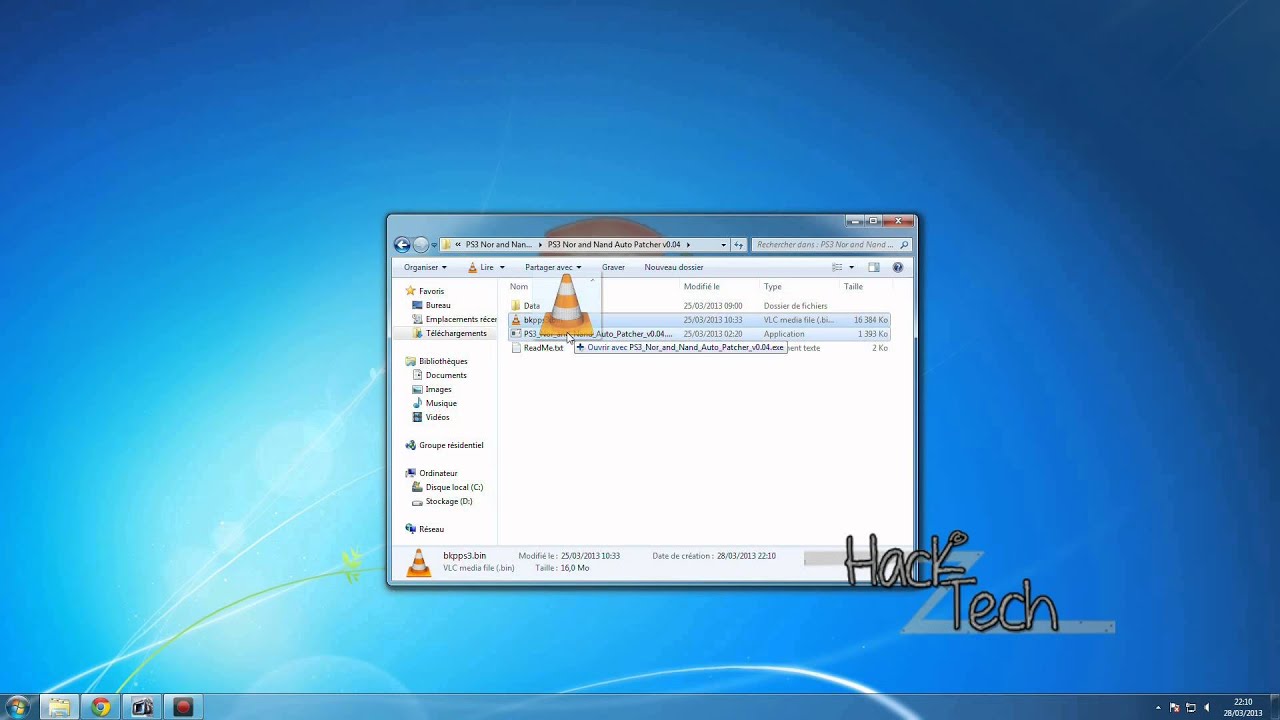Open the recent locations dropdown arrow

click(434, 245)
